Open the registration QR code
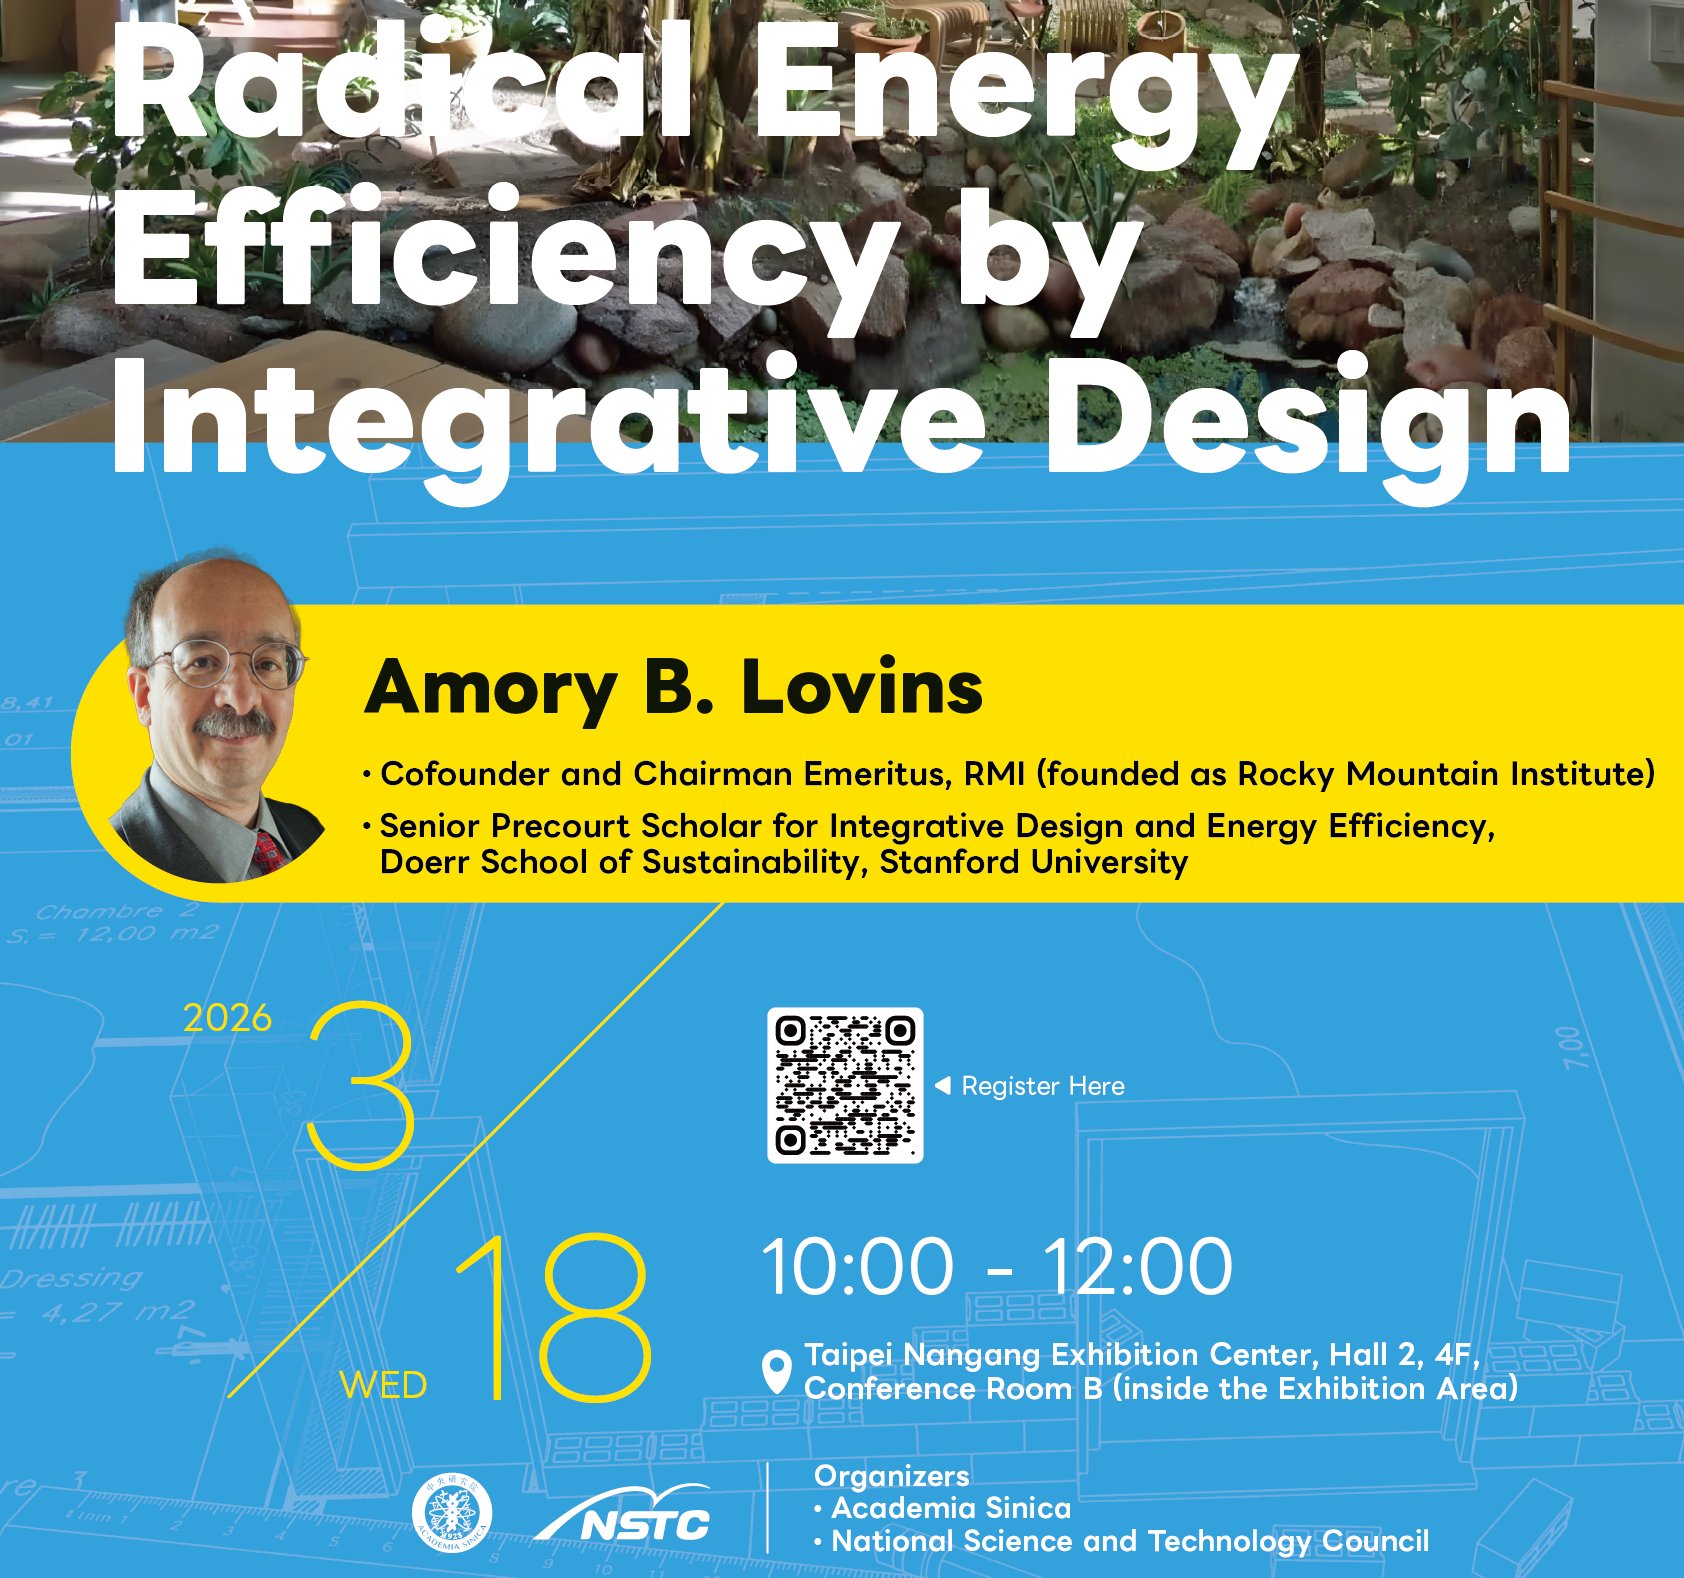 pyautogui.click(x=846, y=1085)
